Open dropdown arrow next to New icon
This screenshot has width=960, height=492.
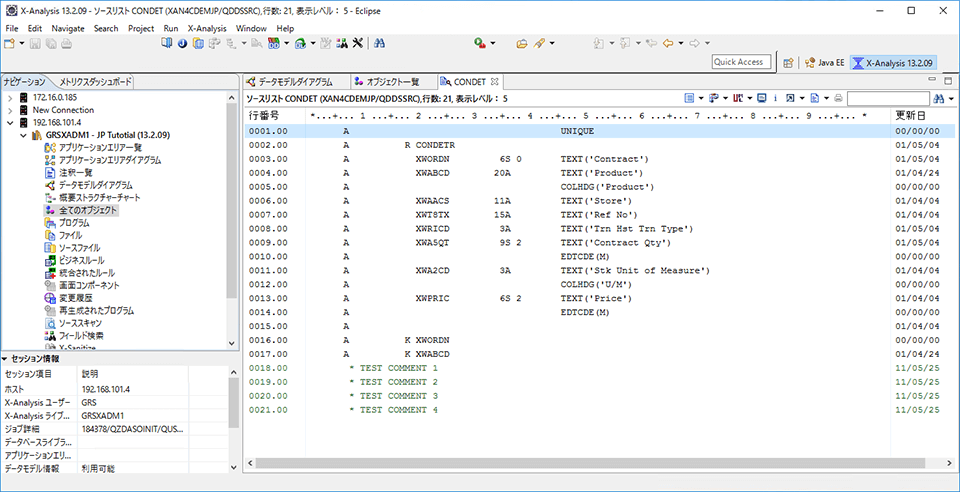click(x=21, y=43)
